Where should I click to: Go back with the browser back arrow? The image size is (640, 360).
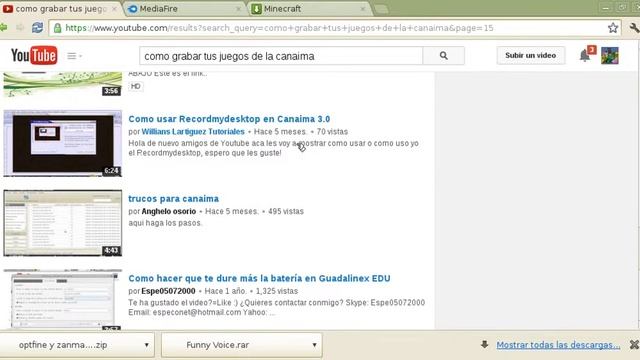coord(4,28)
